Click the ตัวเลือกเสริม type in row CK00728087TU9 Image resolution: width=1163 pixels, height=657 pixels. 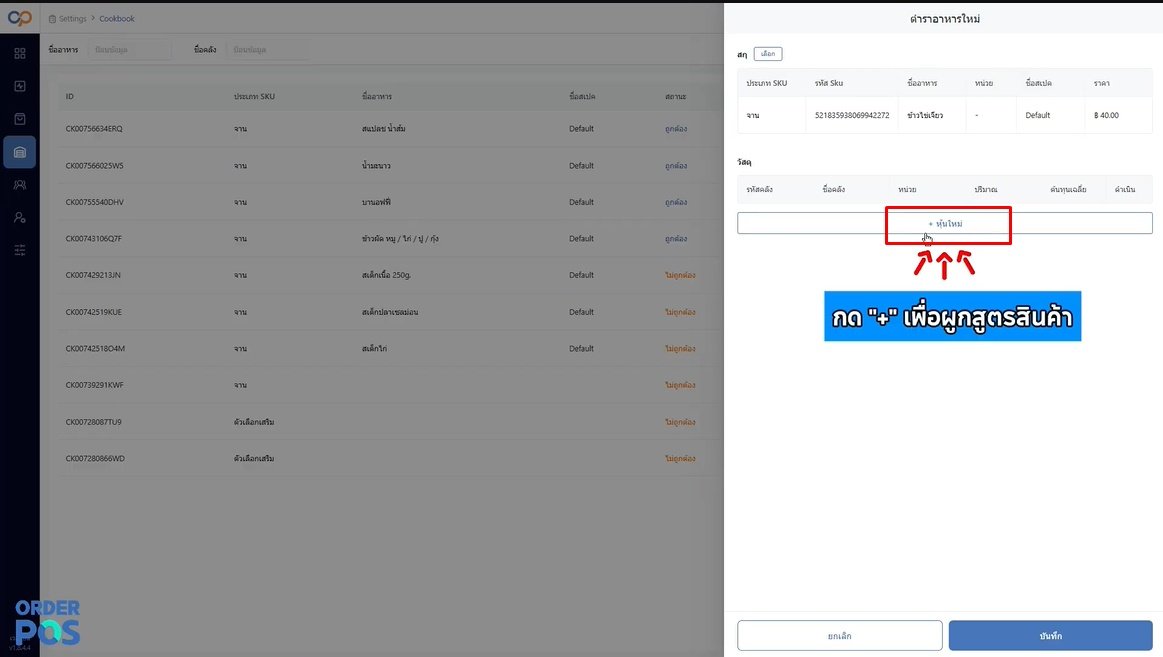(254, 422)
